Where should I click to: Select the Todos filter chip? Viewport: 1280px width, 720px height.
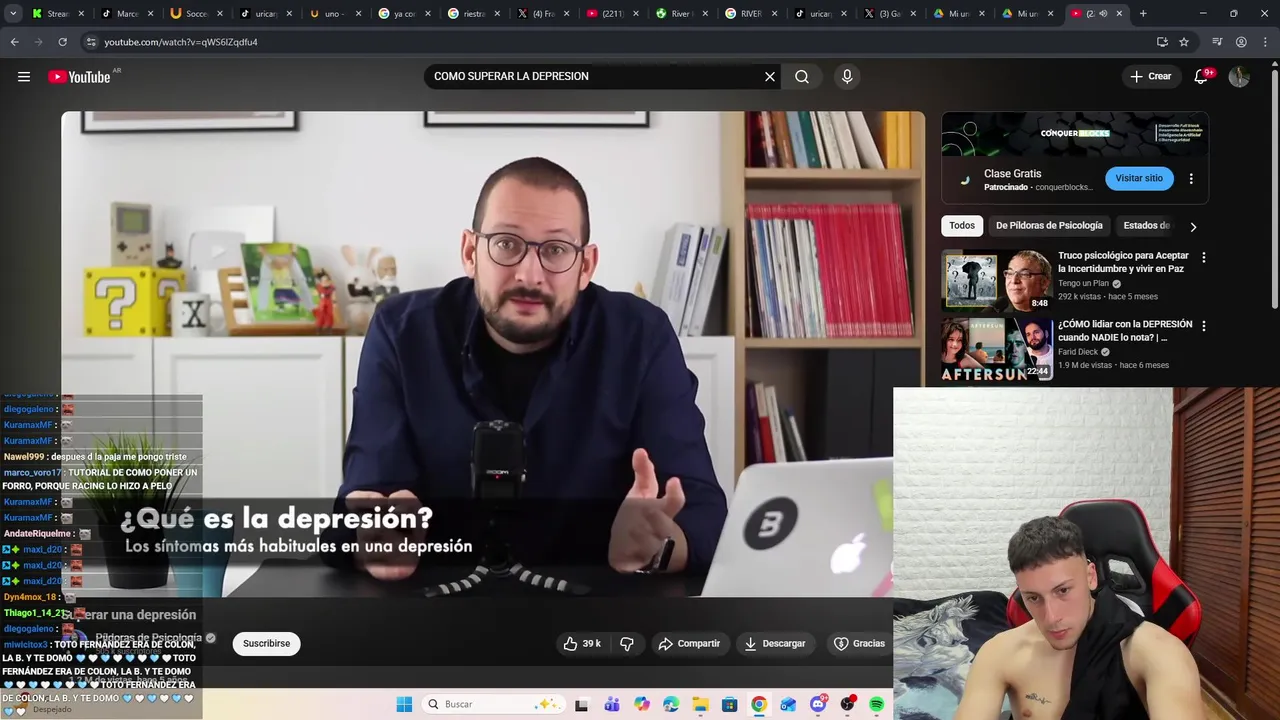point(962,226)
